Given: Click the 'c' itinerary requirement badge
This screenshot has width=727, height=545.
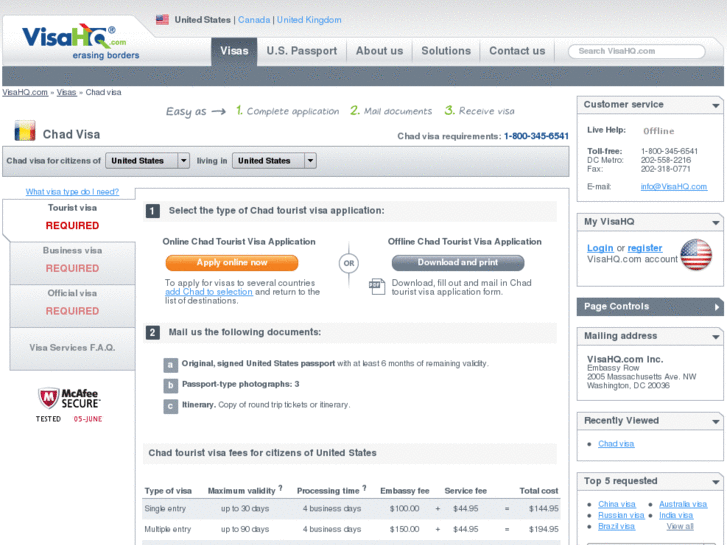Looking at the screenshot, I should tap(171, 406).
